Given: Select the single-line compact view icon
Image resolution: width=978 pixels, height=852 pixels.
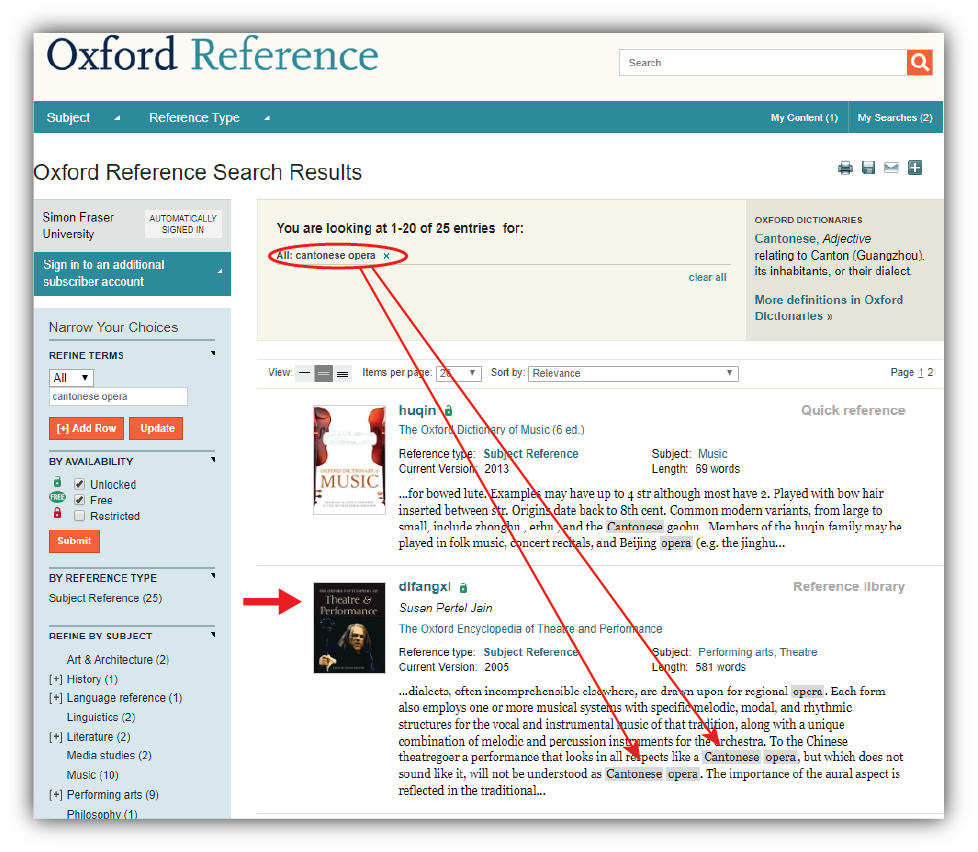Looking at the screenshot, I should [304, 373].
